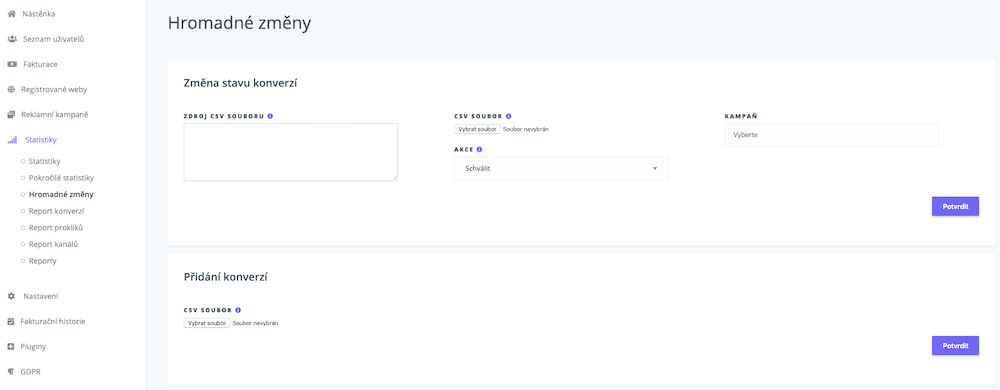Click the Fakturační historie calendar icon
The image size is (1000, 390).
[x=11, y=322]
